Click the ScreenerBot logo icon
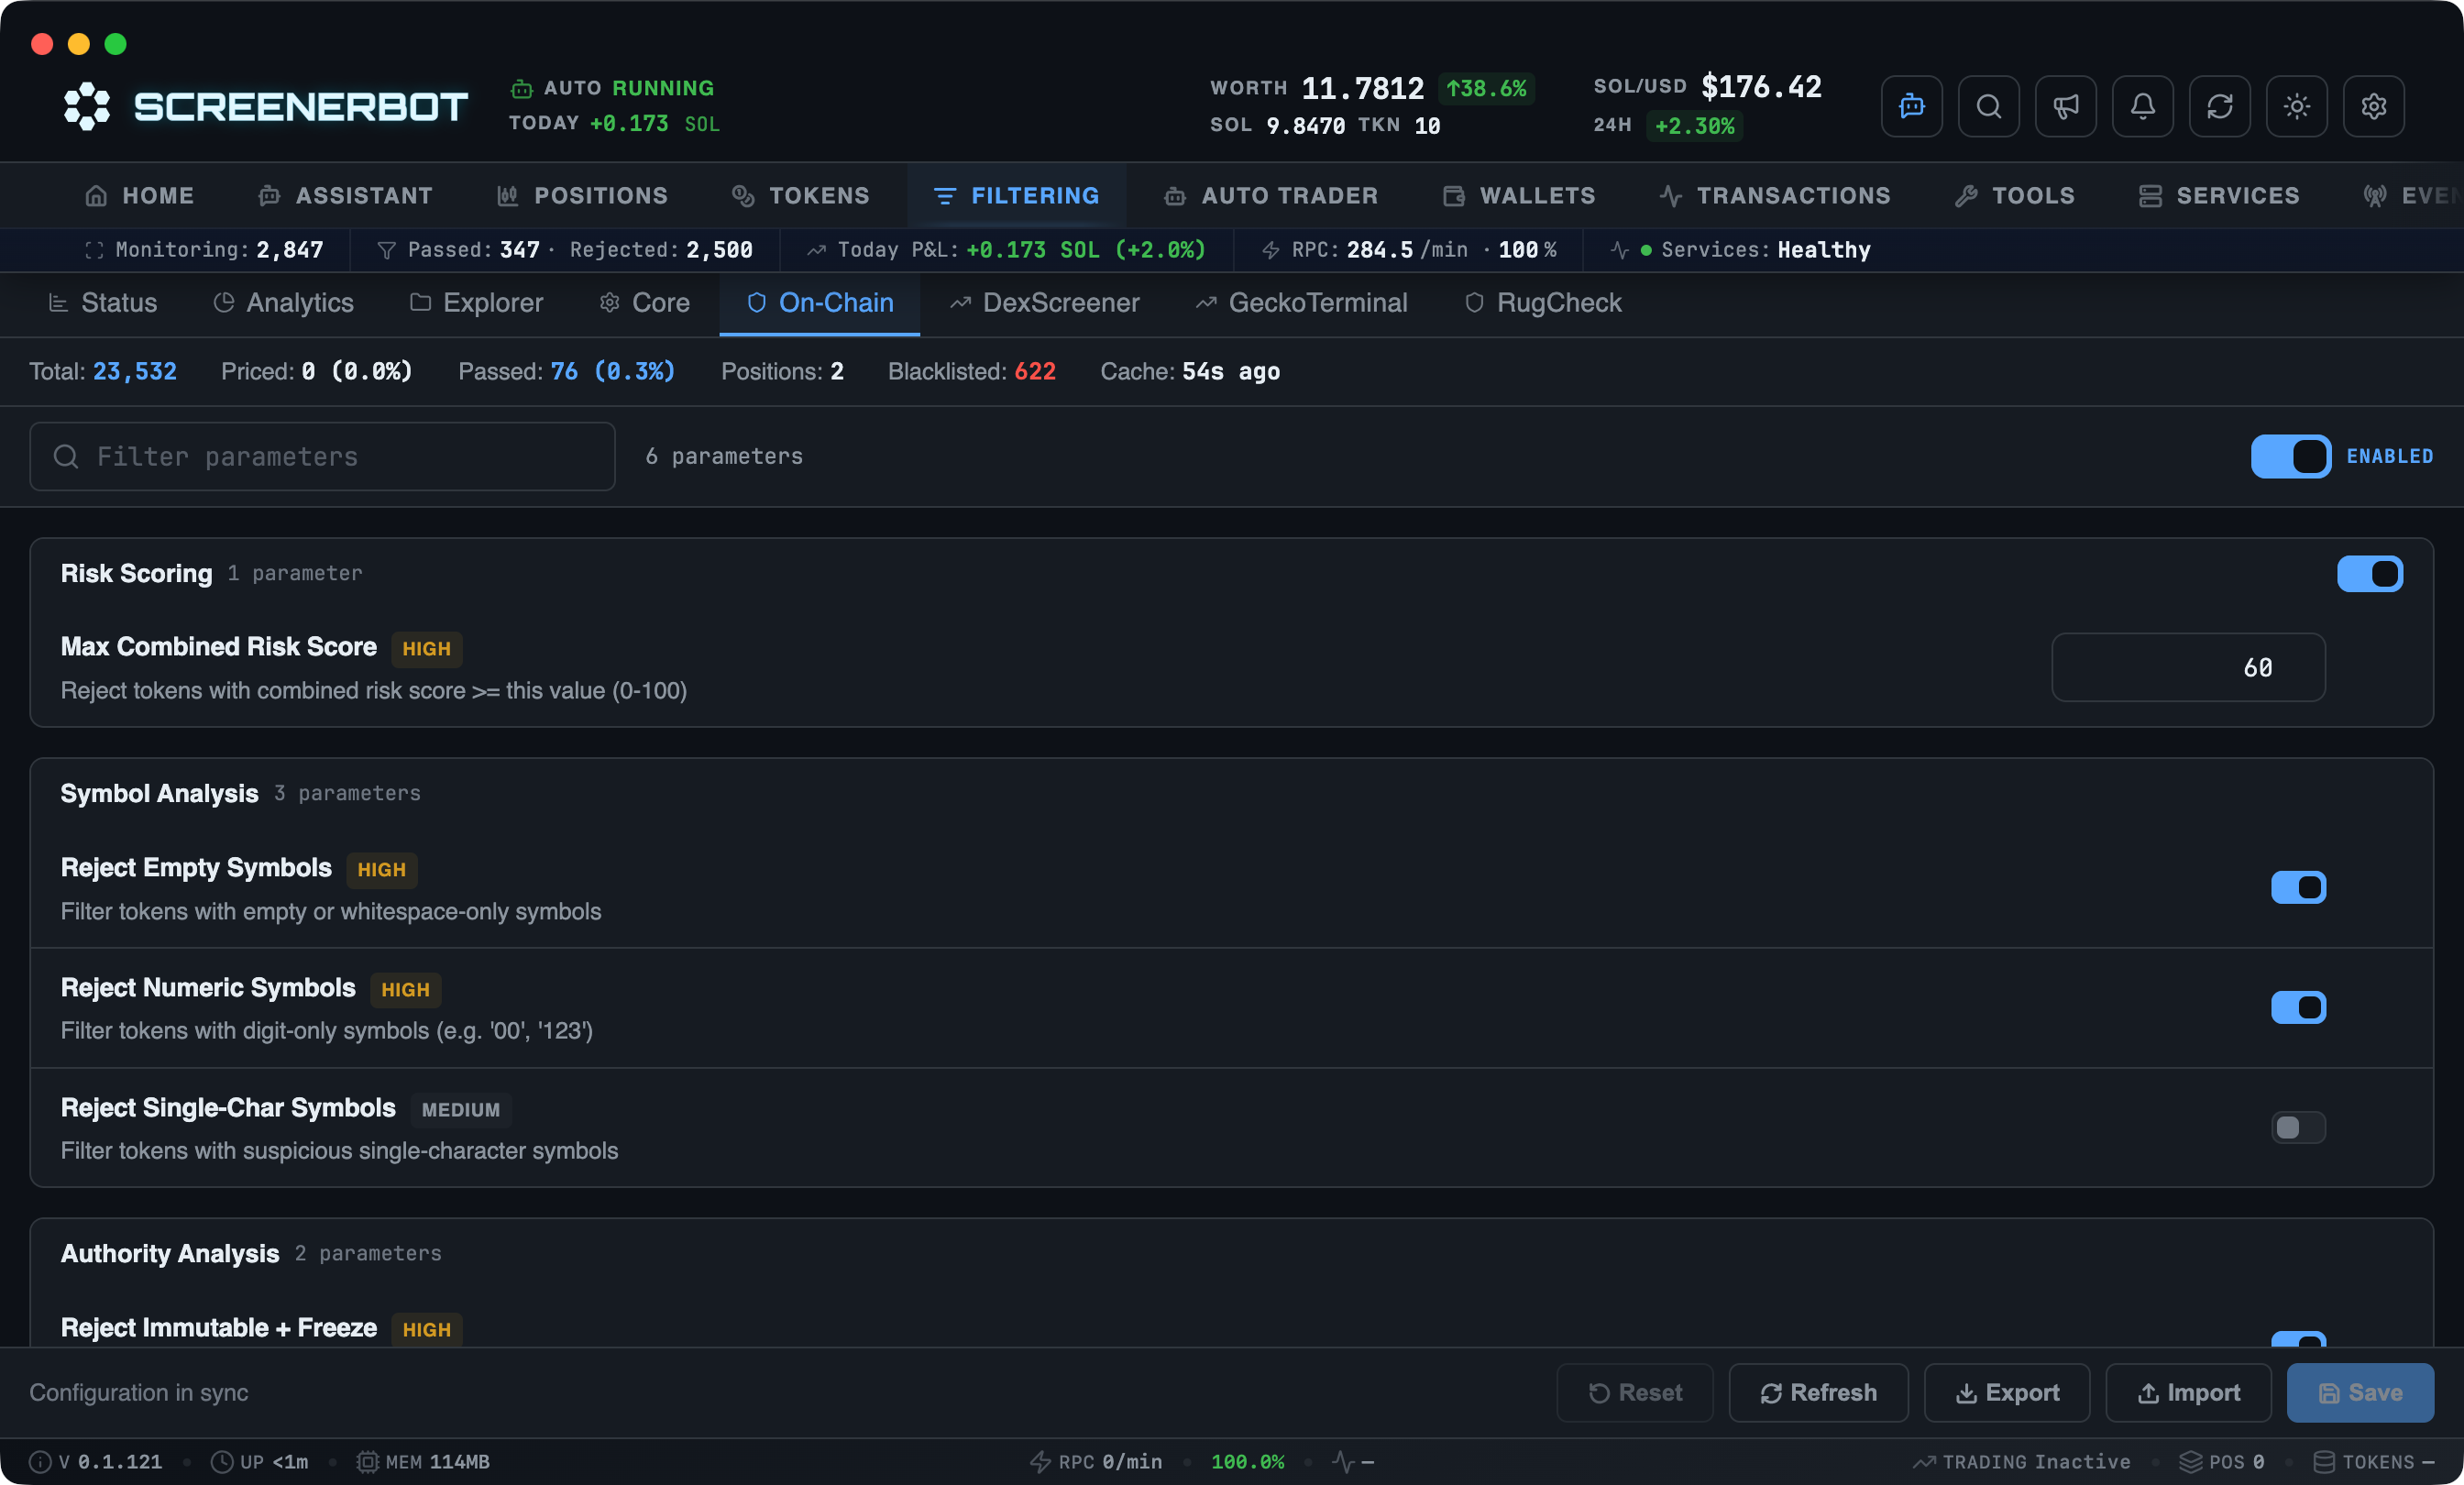This screenshot has width=2464, height=1485. [87, 106]
